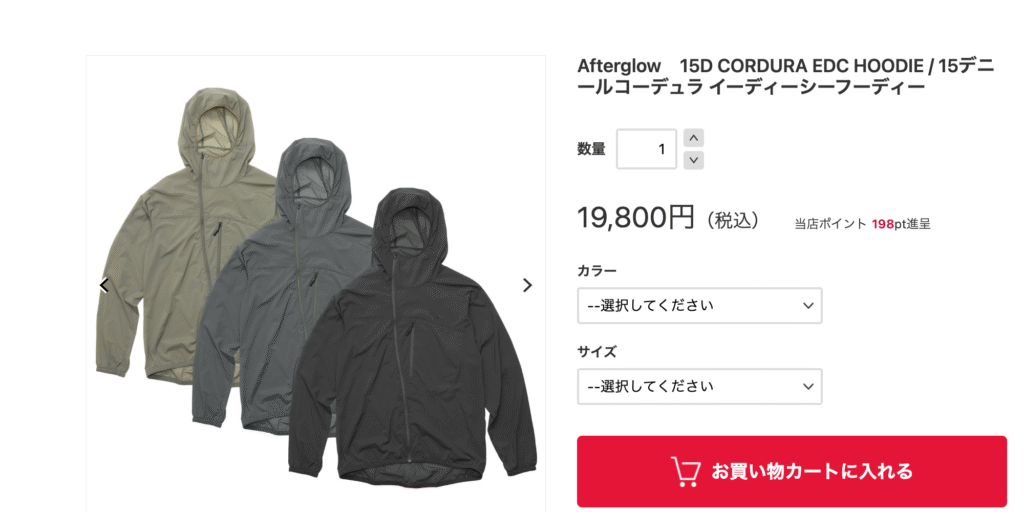The image size is (1024, 512).
Task: Click the Afterglow 15D CORDURA product title
Action: [786, 76]
